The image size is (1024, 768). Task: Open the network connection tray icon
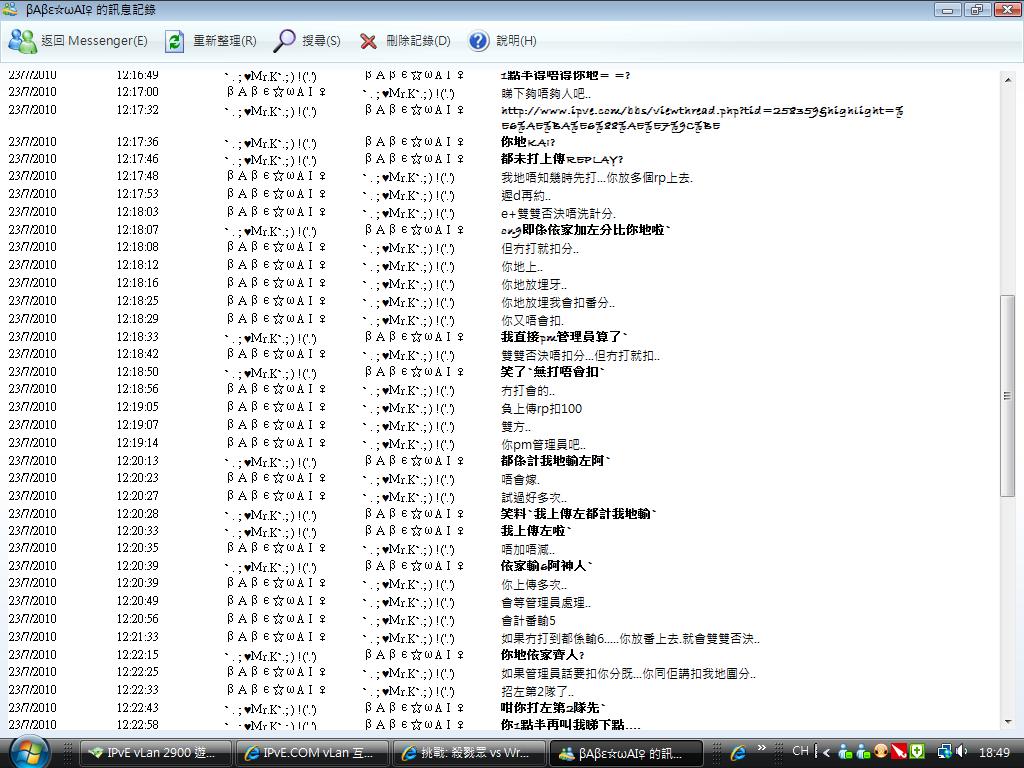944,752
